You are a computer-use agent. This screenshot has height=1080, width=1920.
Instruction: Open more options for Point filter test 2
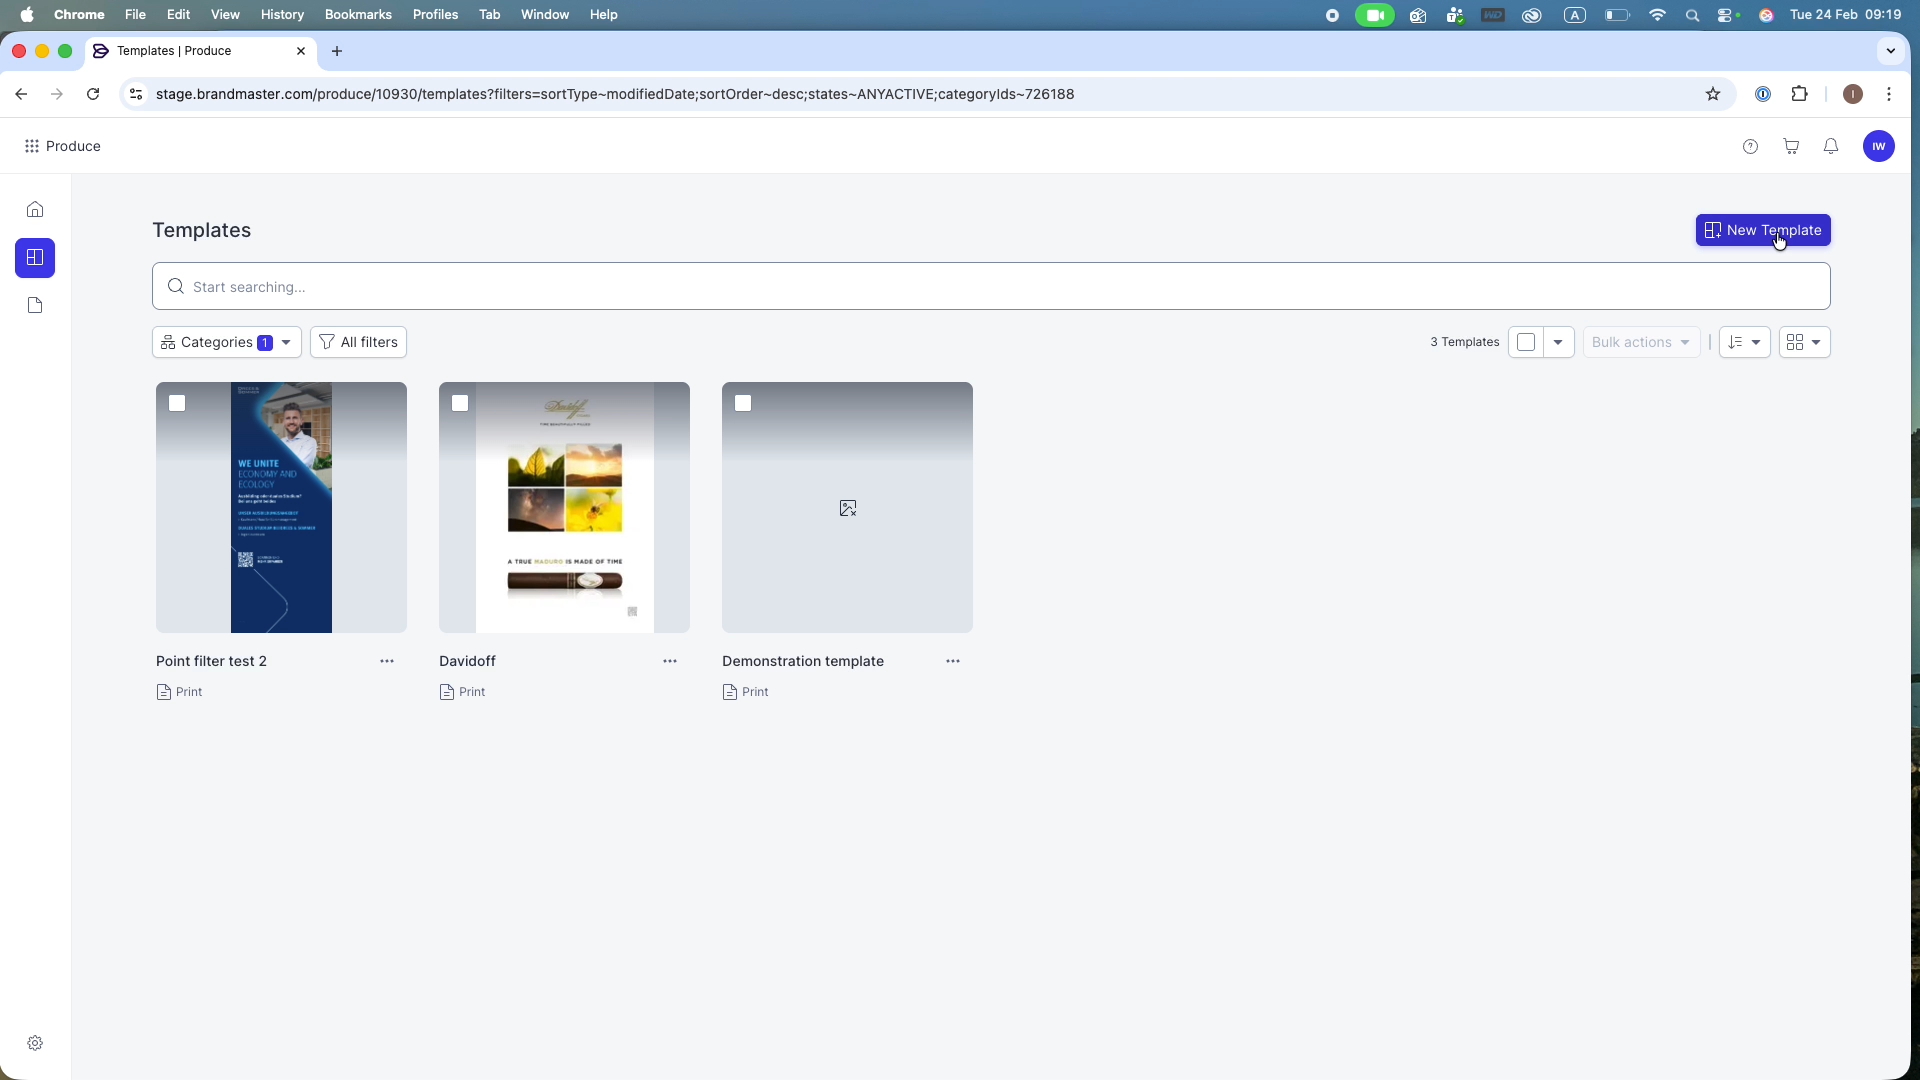tap(387, 661)
